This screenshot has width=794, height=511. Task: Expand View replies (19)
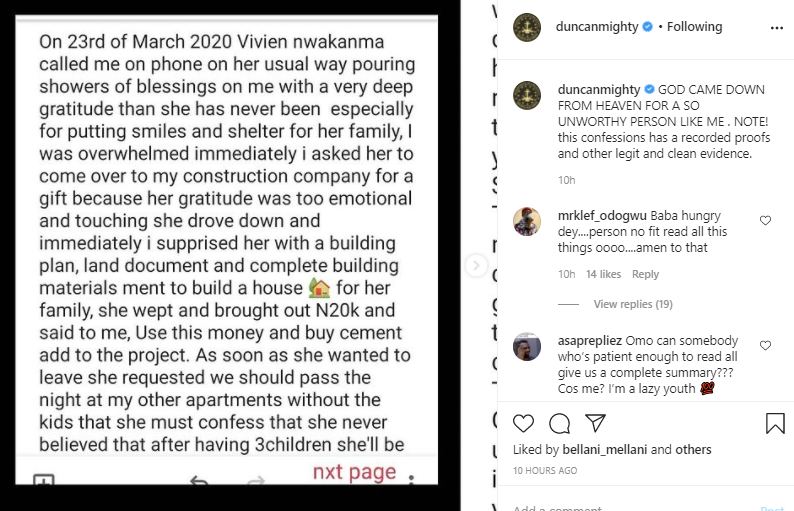click(633, 304)
